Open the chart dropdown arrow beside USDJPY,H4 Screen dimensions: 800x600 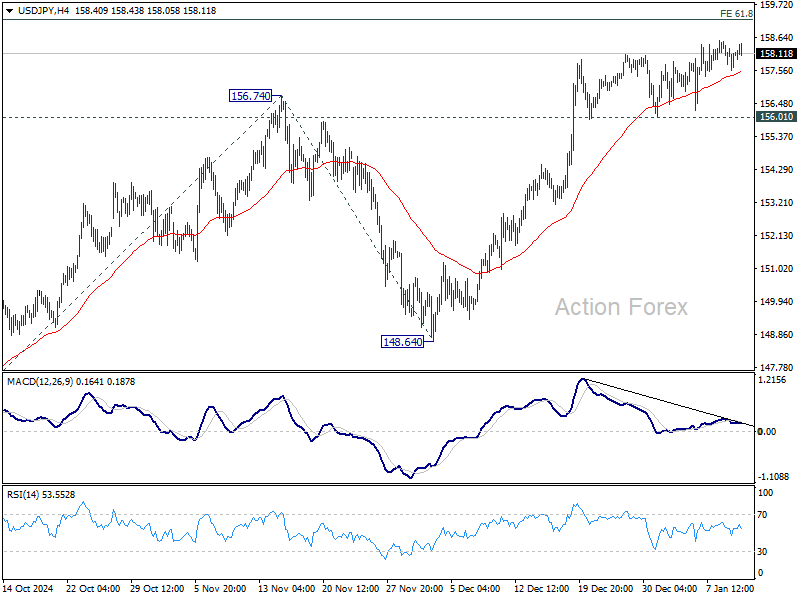[x=9, y=11]
